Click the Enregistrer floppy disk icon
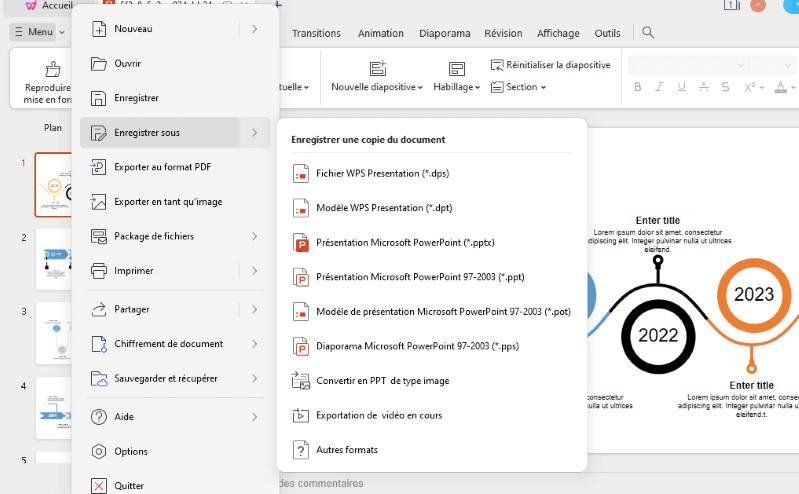This screenshot has width=799, height=494. pos(98,98)
